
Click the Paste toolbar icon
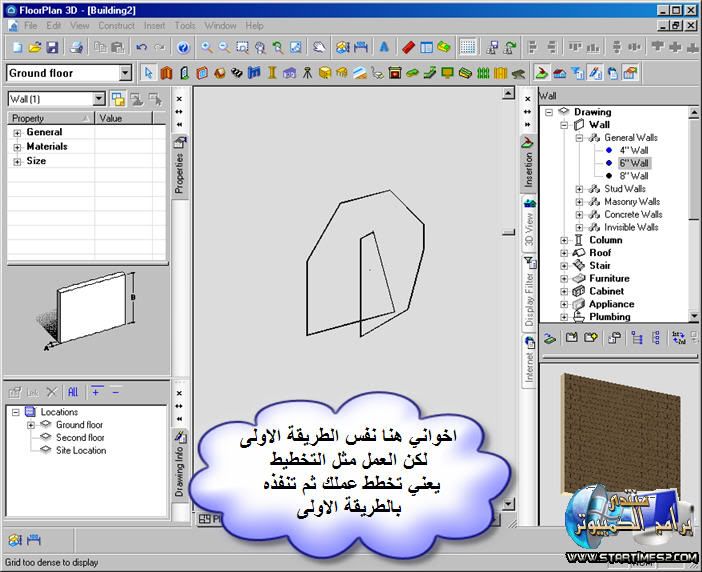tap(117, 47)
